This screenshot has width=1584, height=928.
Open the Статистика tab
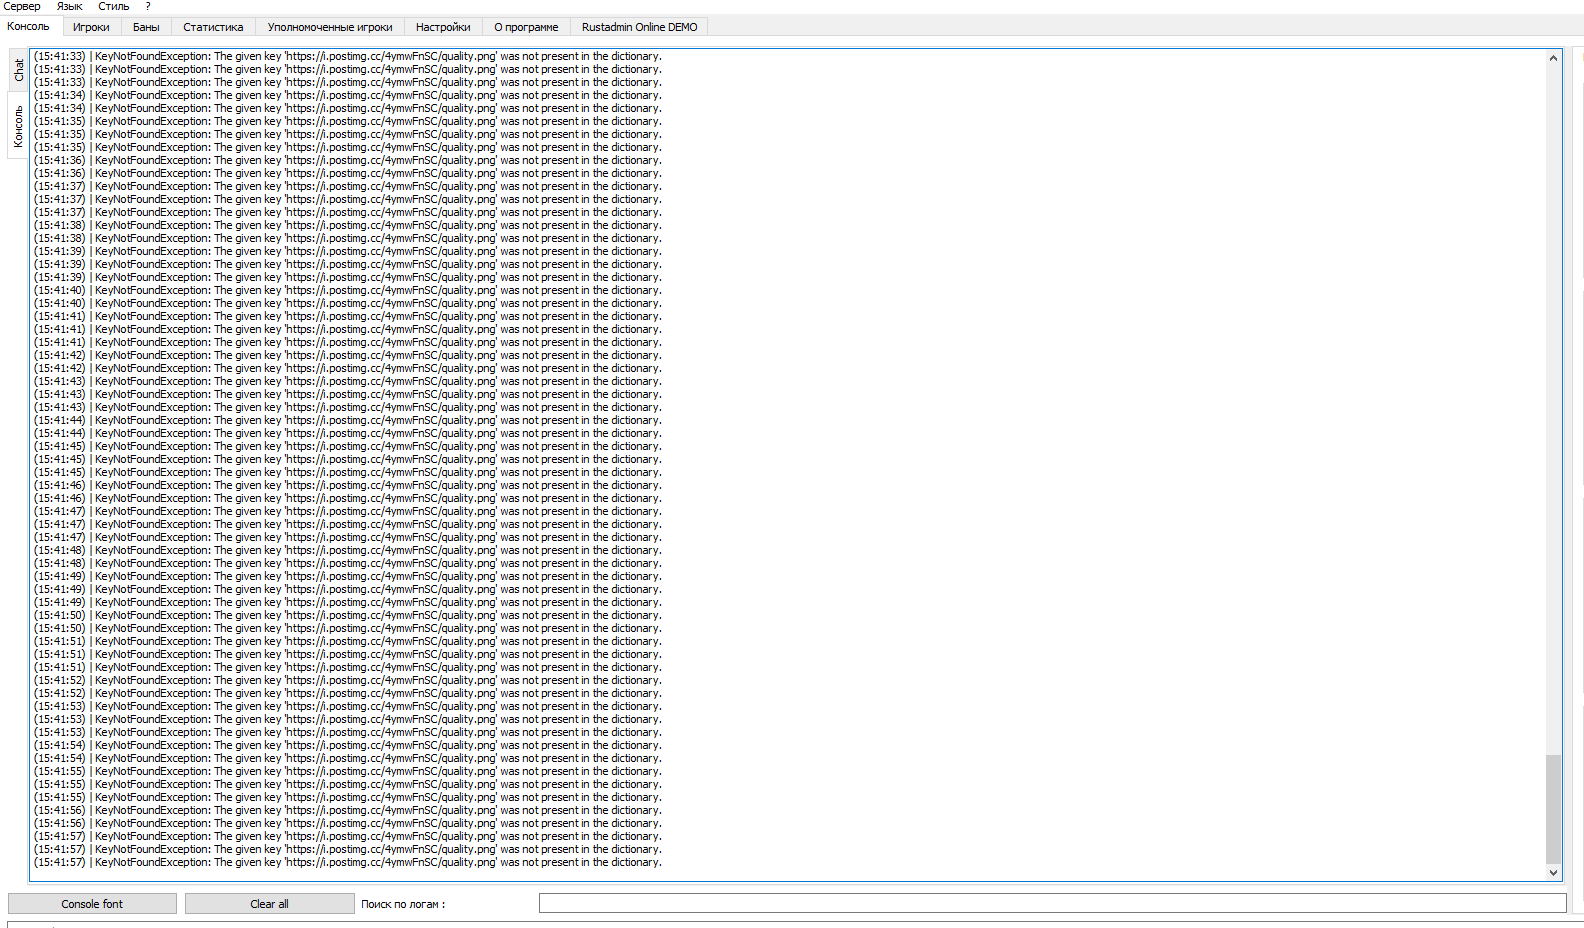pos(213,27)
